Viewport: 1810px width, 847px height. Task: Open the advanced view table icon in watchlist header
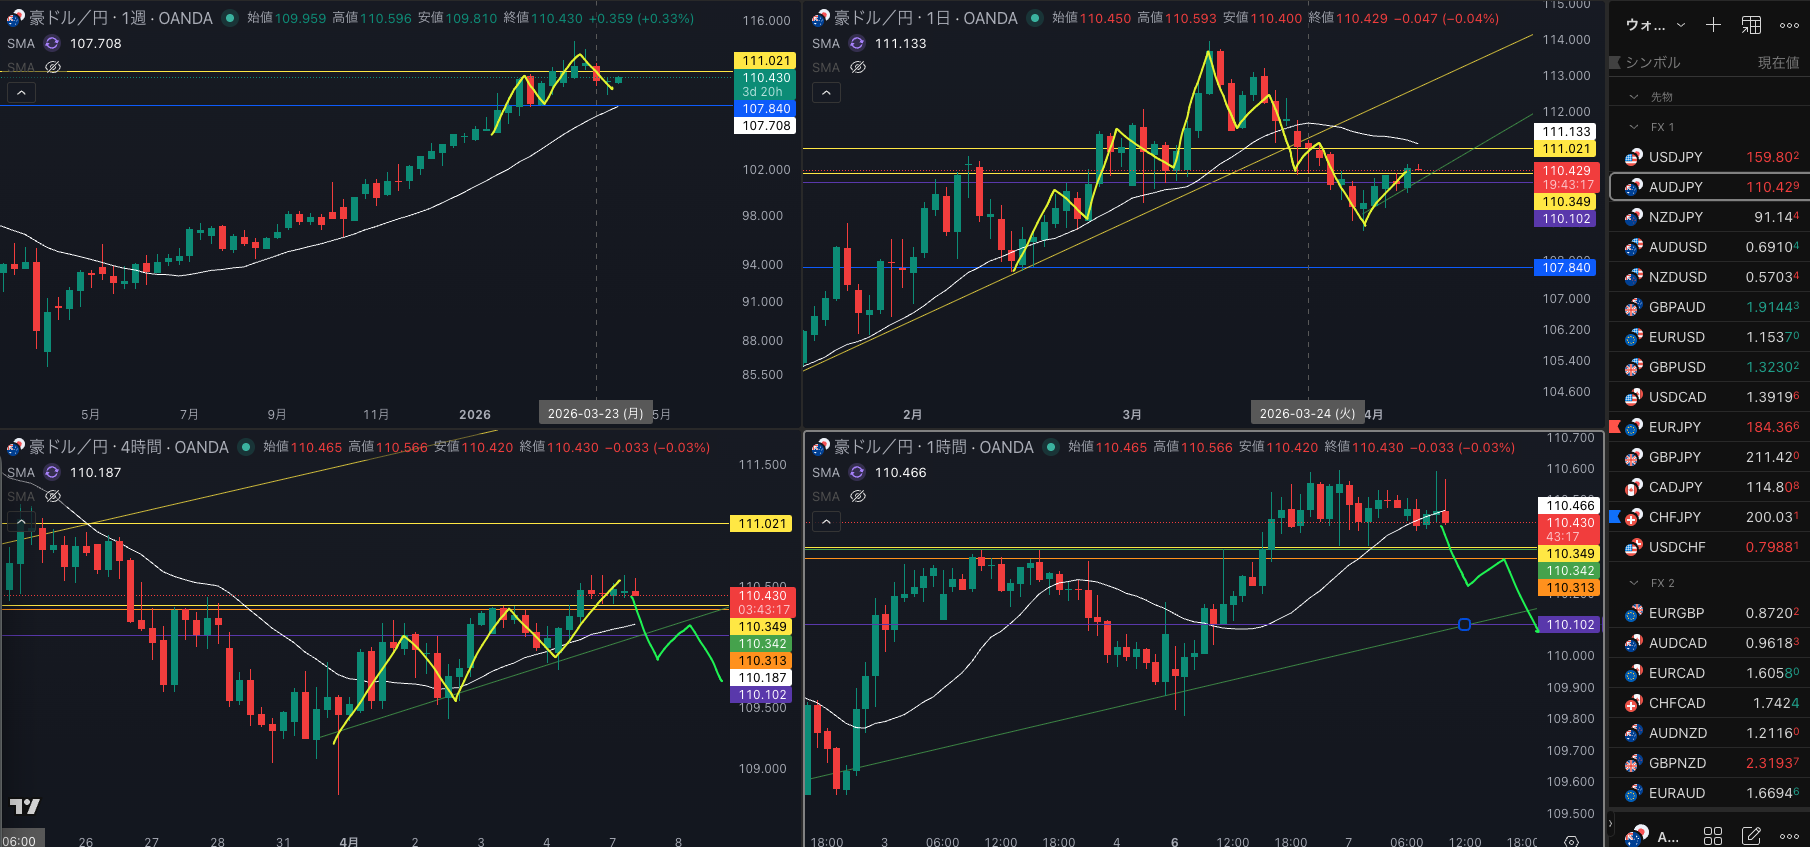(1752, 25)
